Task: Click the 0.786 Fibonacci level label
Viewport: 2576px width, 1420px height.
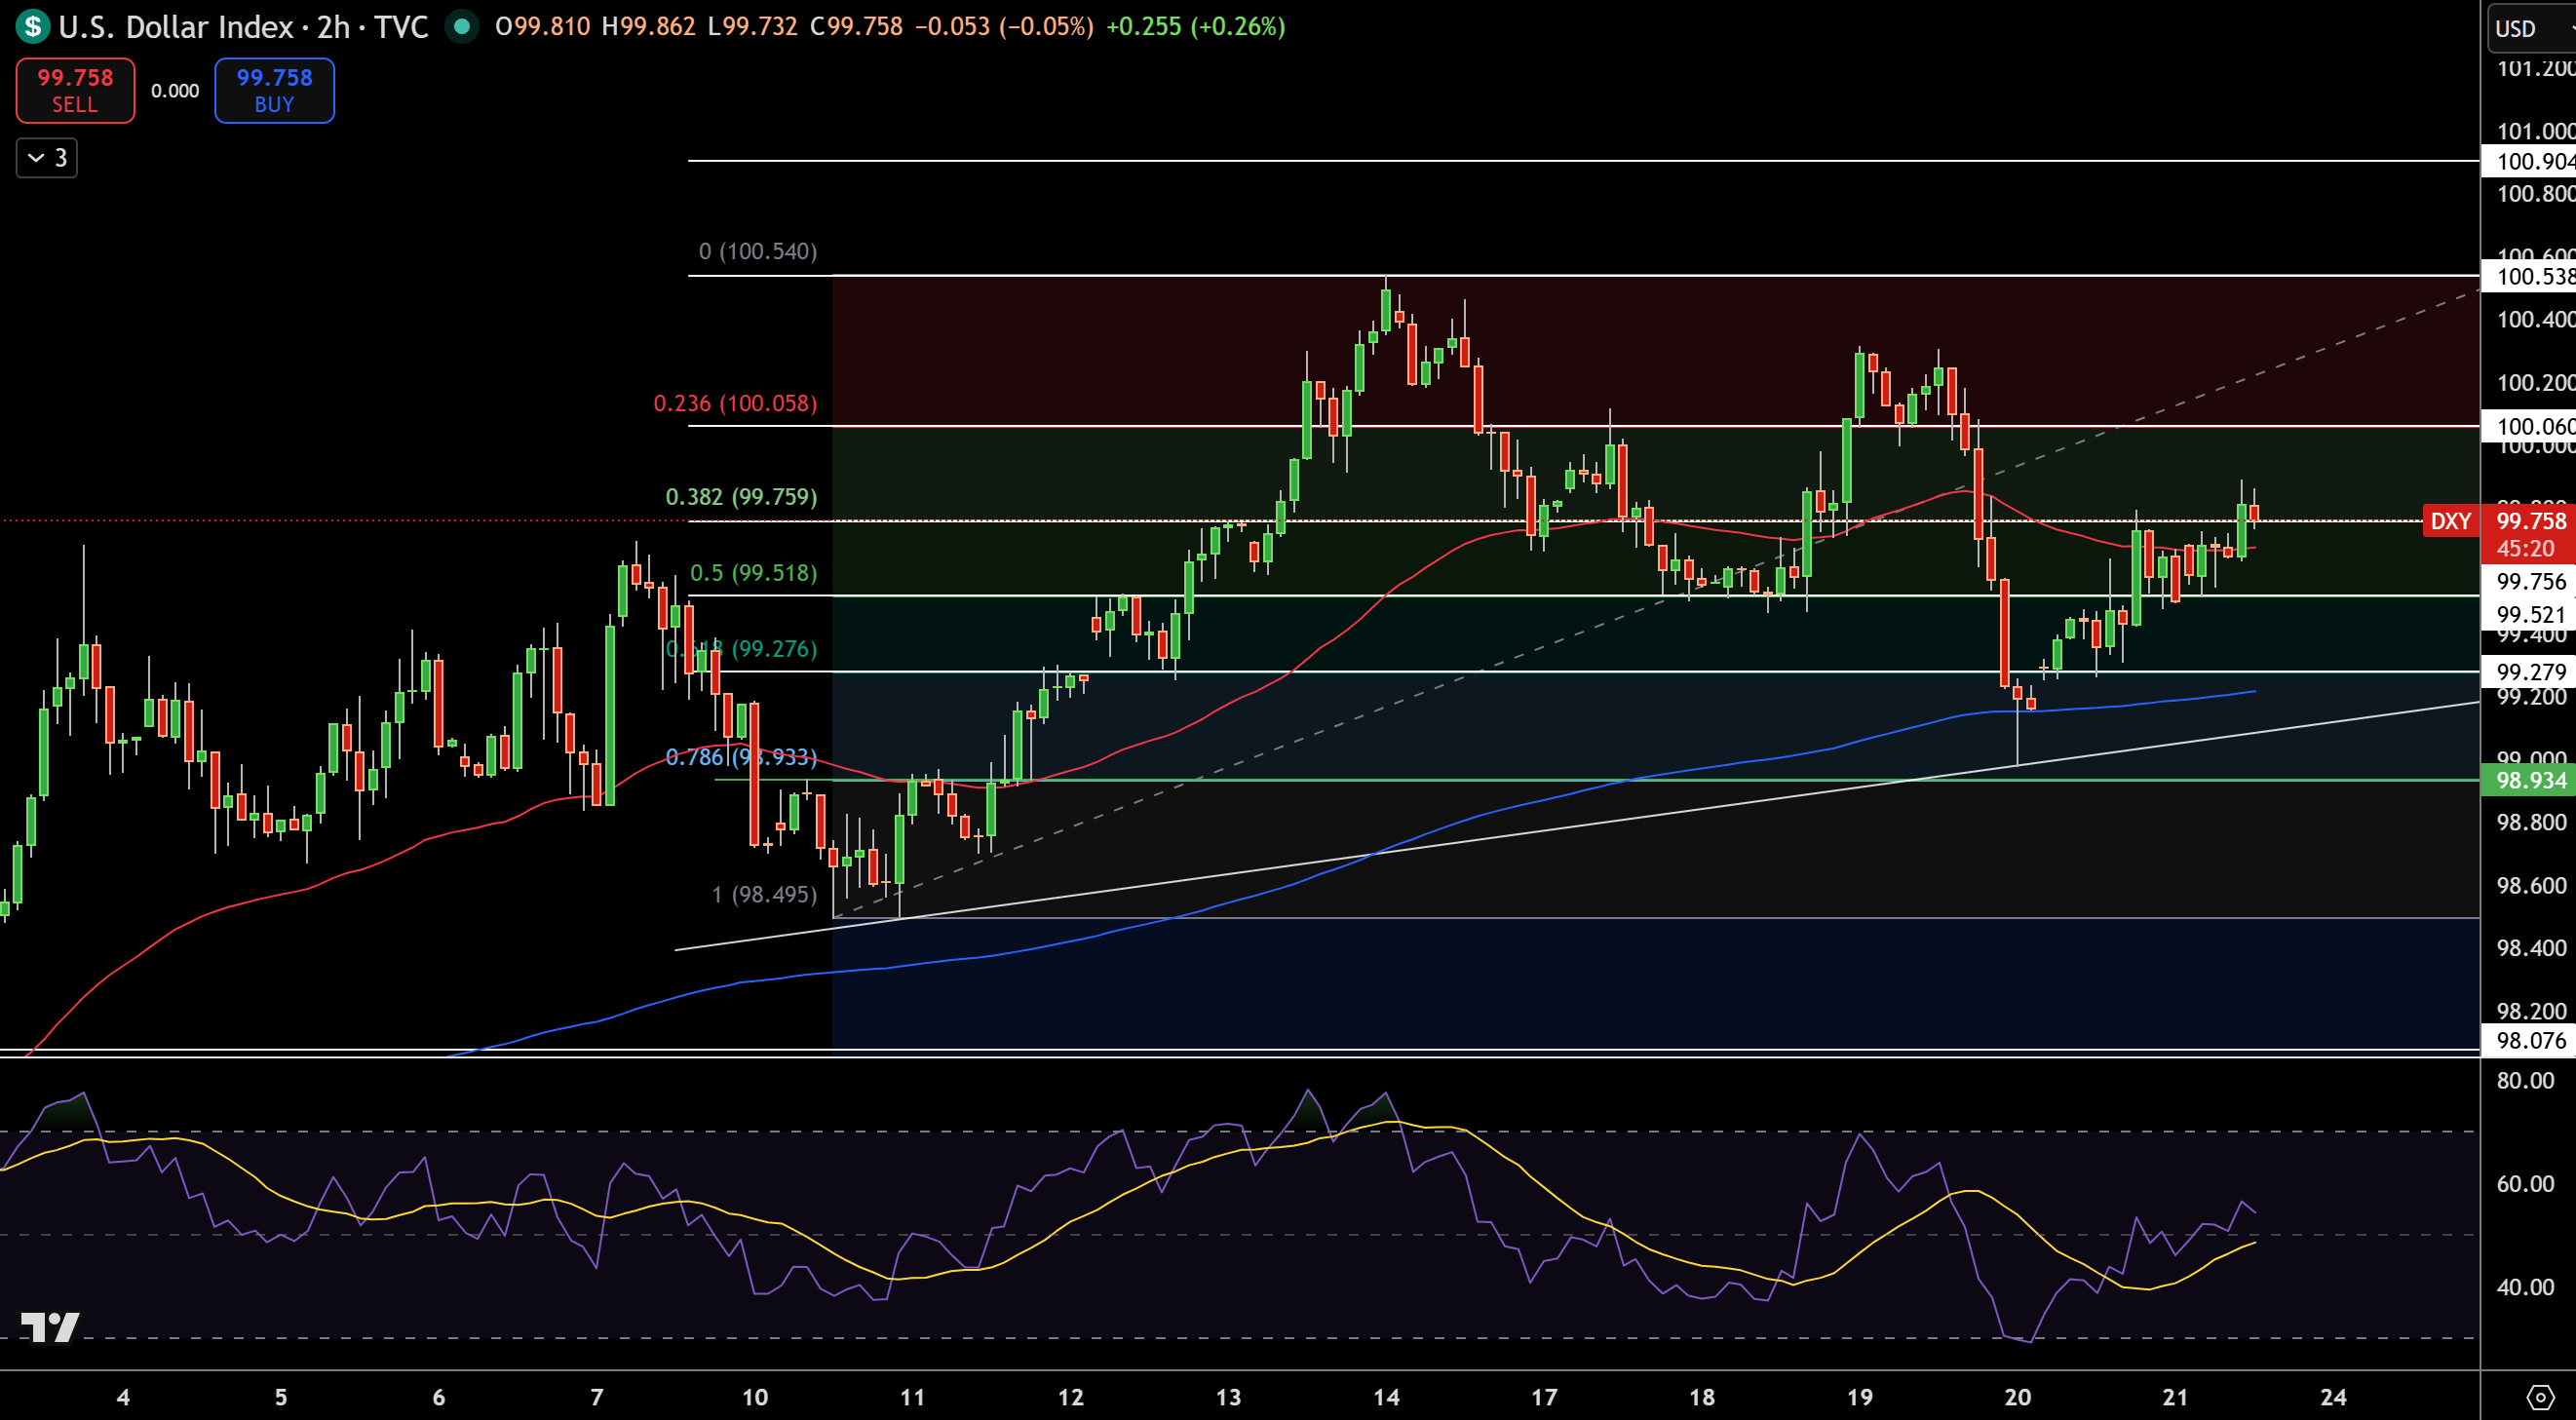Action: click(741, 757)
